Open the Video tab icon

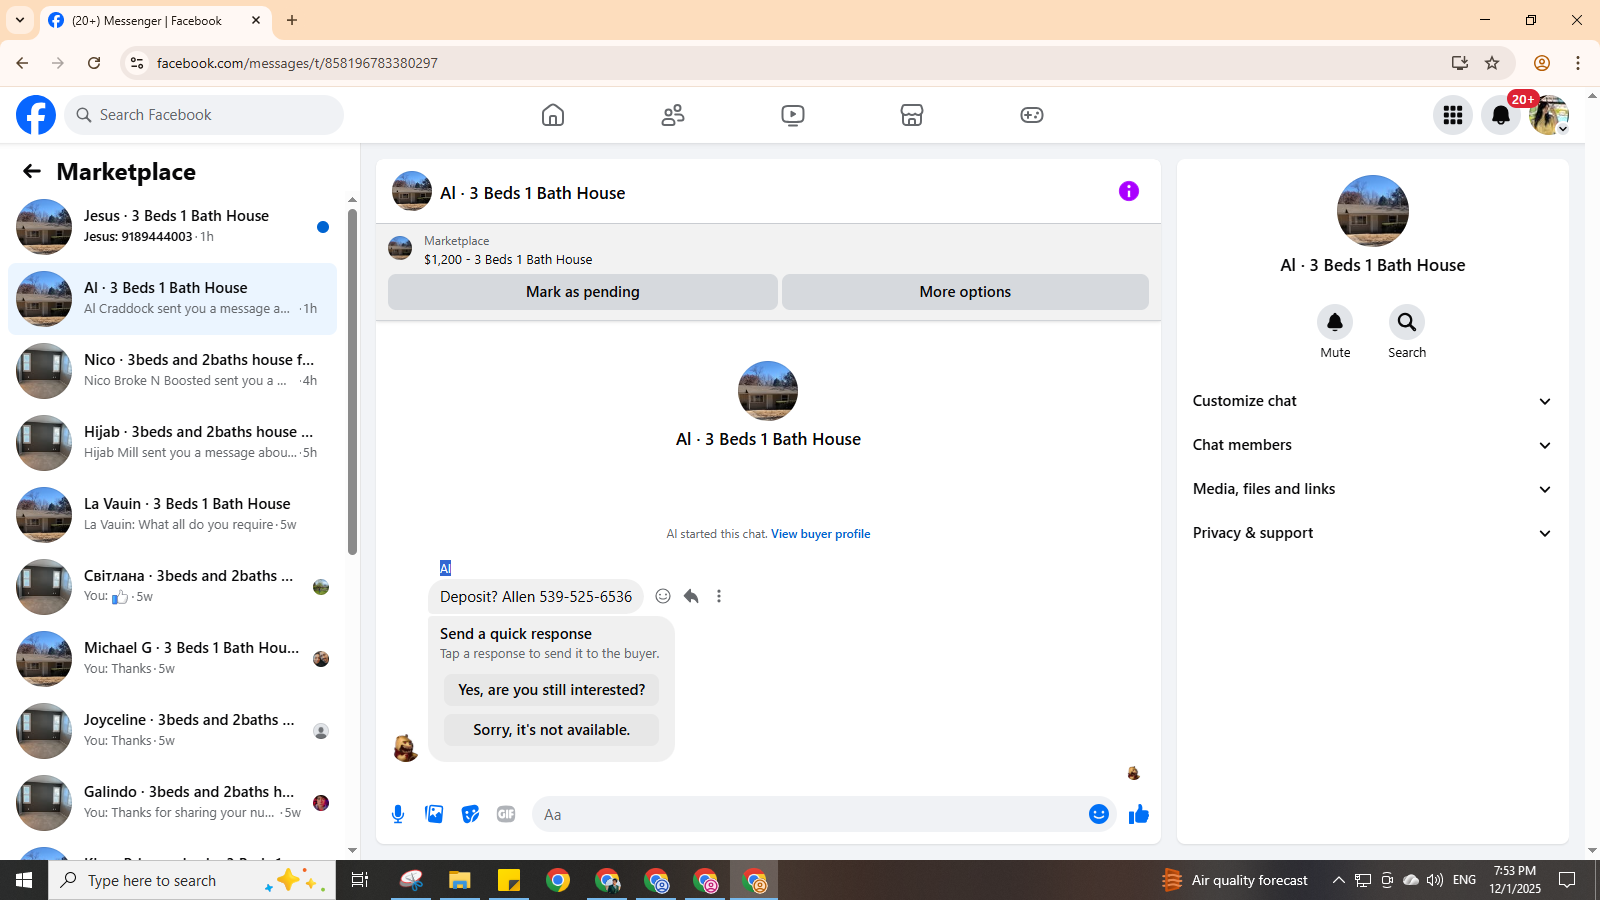coord(793,115)
